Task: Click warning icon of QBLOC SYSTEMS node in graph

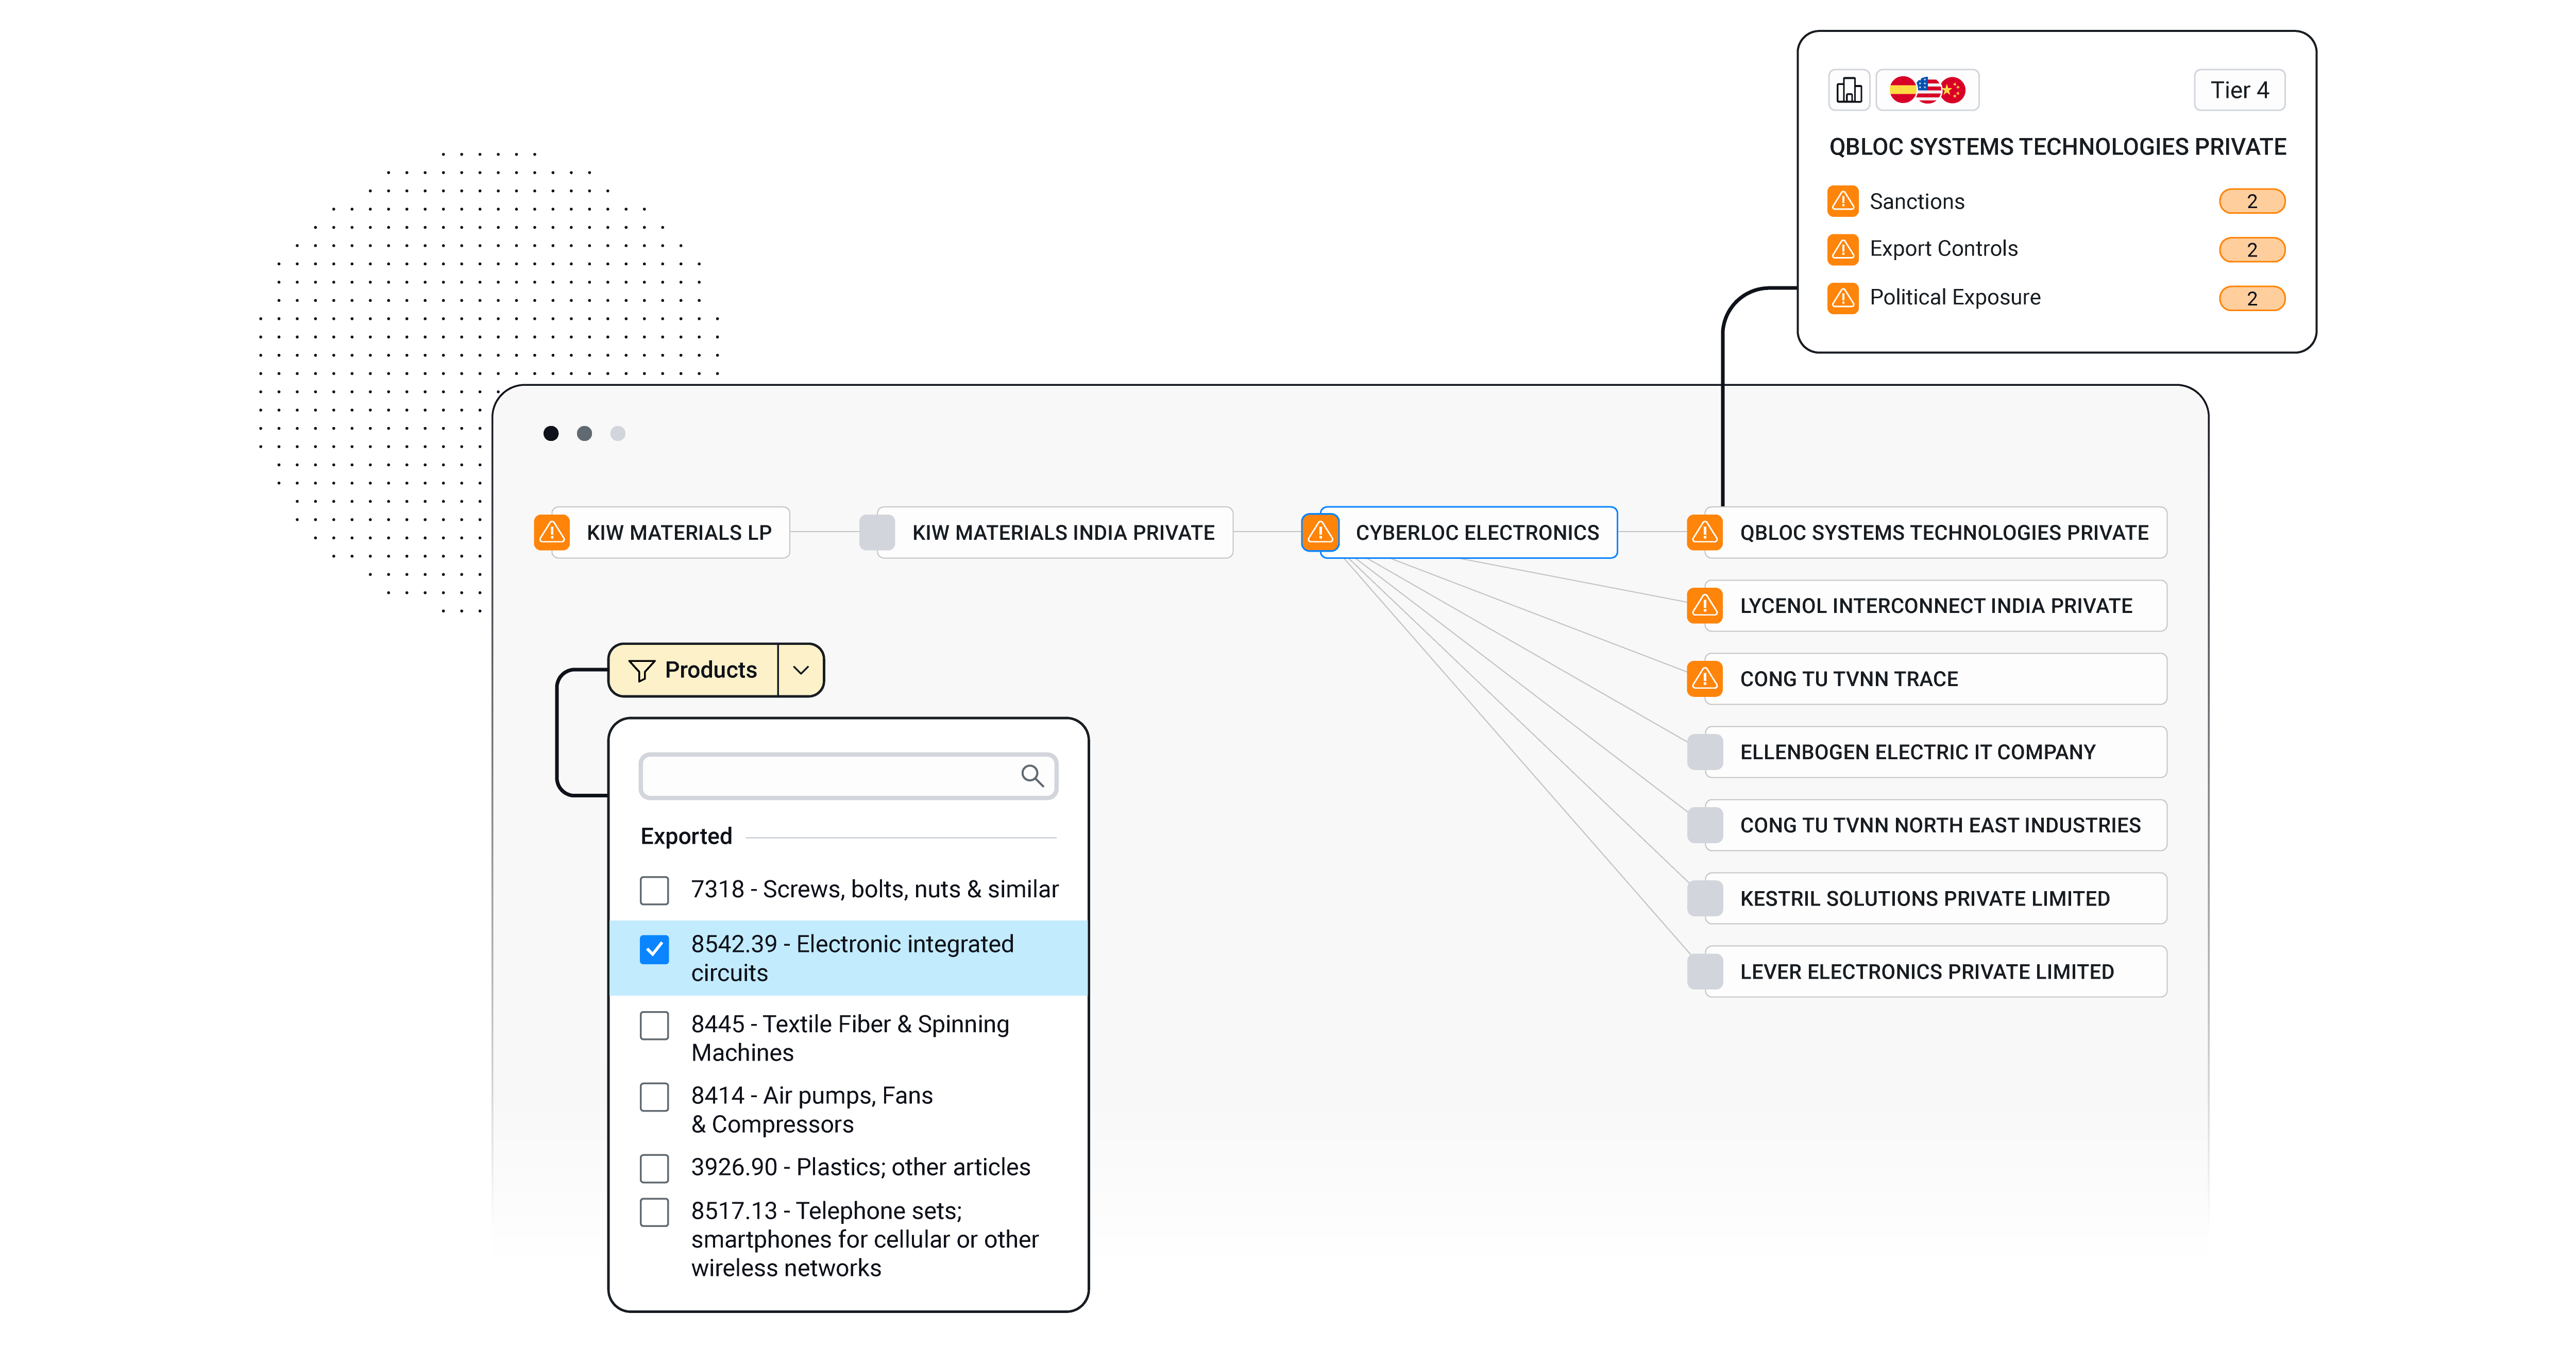Action: [x=1705, y=532]
